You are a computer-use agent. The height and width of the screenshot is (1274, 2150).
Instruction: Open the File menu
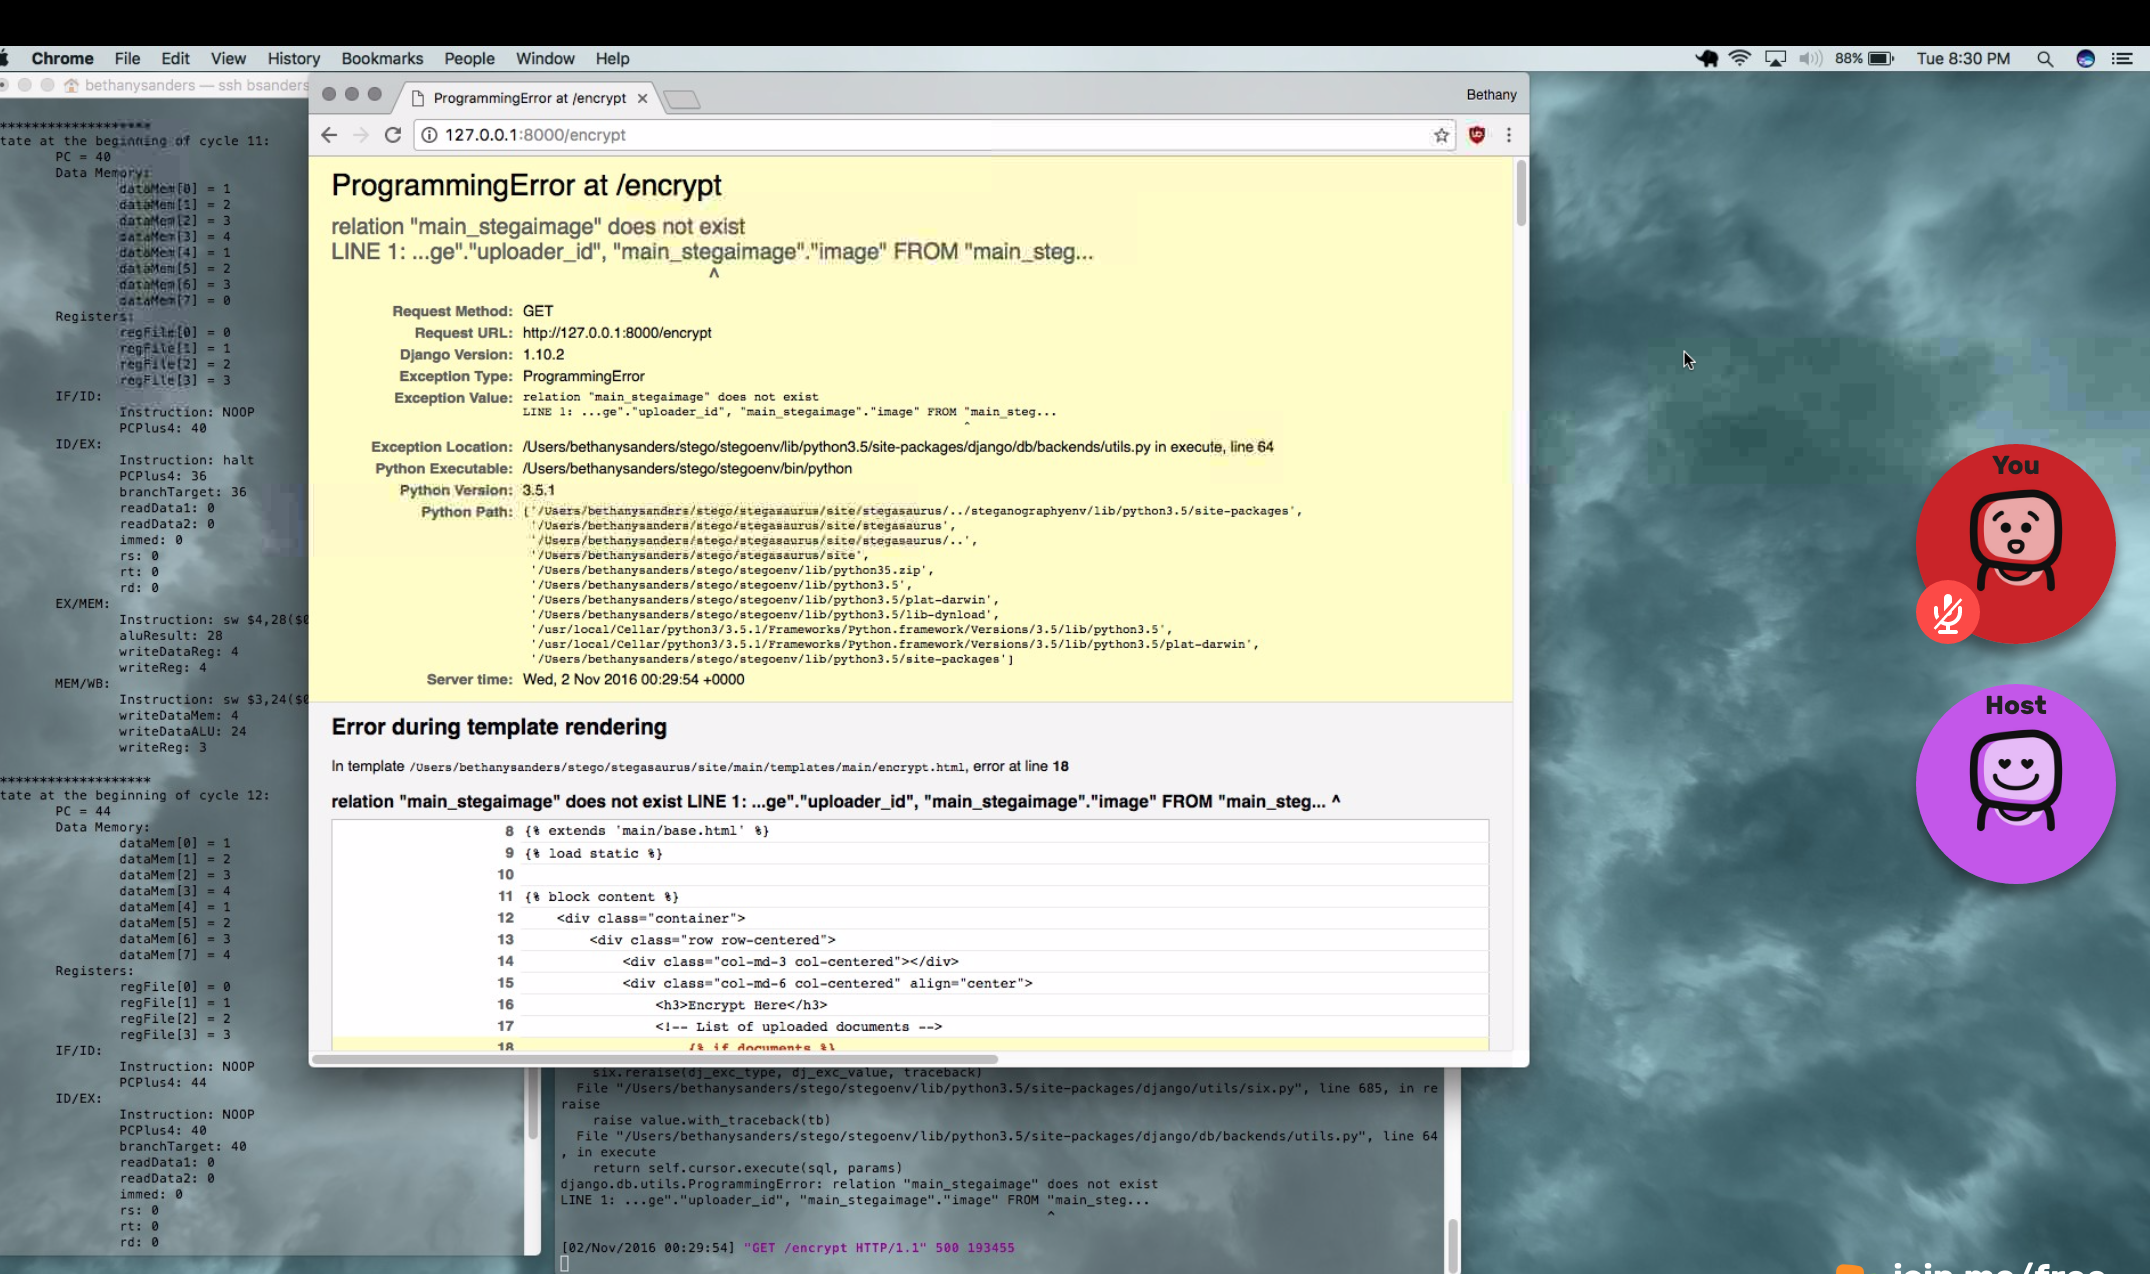point(127,58)
